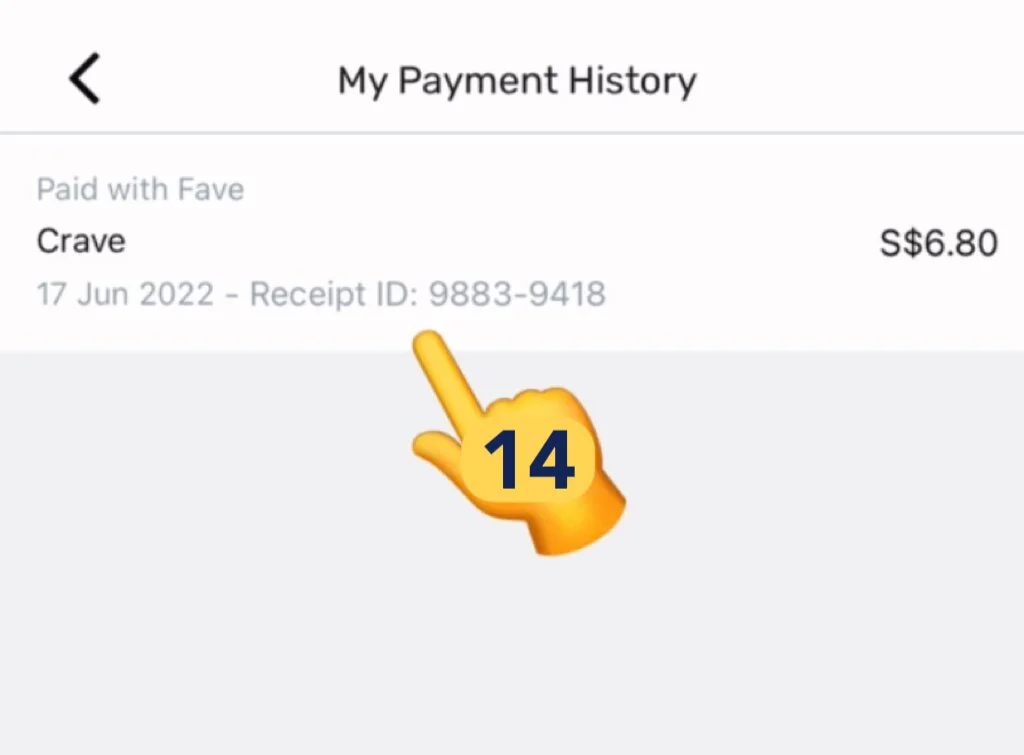Tap the word "History" in the title
1024x755 pixels.
[635, 81]
